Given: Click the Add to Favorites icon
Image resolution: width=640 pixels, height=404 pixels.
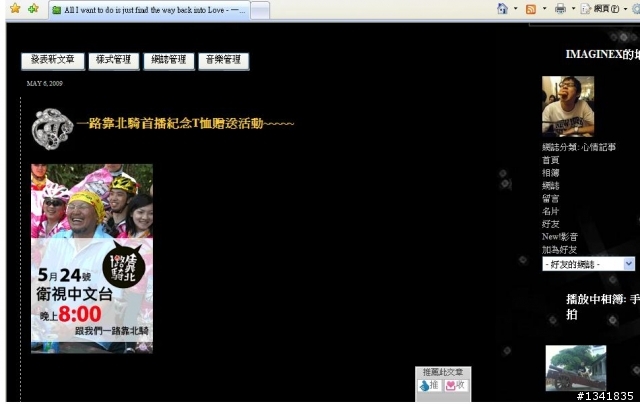Looking at the screenshot, I should click(x=33, y=8).
